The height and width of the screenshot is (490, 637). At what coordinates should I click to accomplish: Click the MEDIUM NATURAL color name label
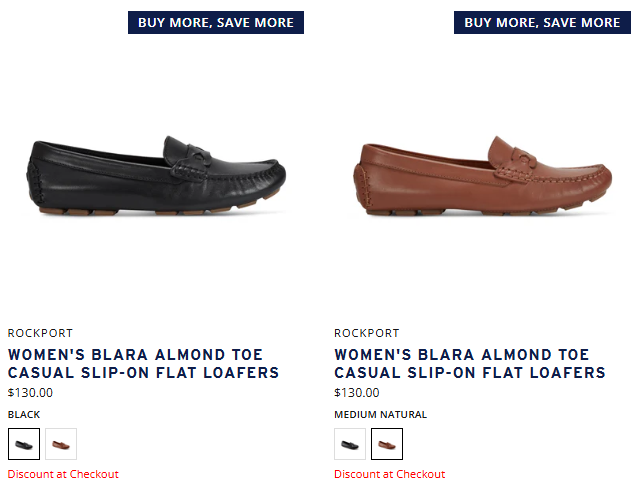[381, 414]
